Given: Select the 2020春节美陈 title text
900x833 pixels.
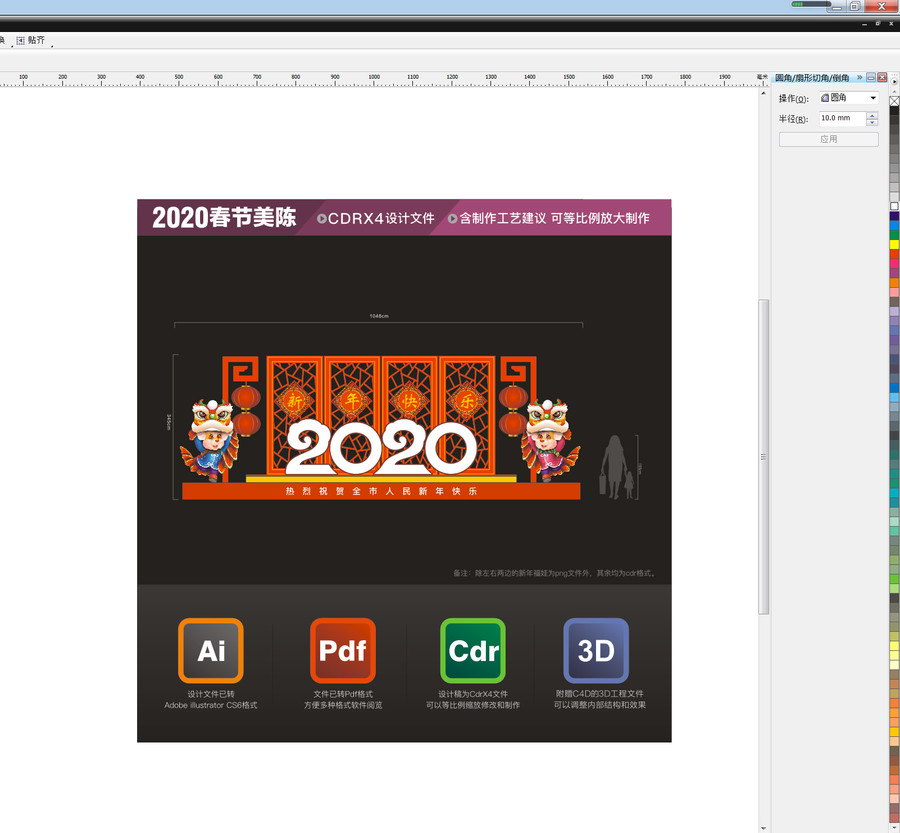Looking at the screenshot, I should pyautogui.click(x=224, y=218).
